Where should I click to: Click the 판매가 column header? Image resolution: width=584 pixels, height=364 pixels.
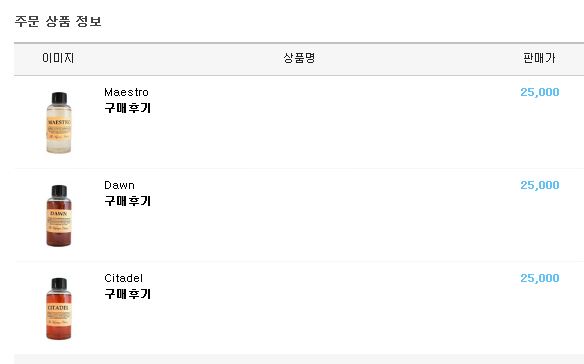pyautogui.click(x=539, y=58)
